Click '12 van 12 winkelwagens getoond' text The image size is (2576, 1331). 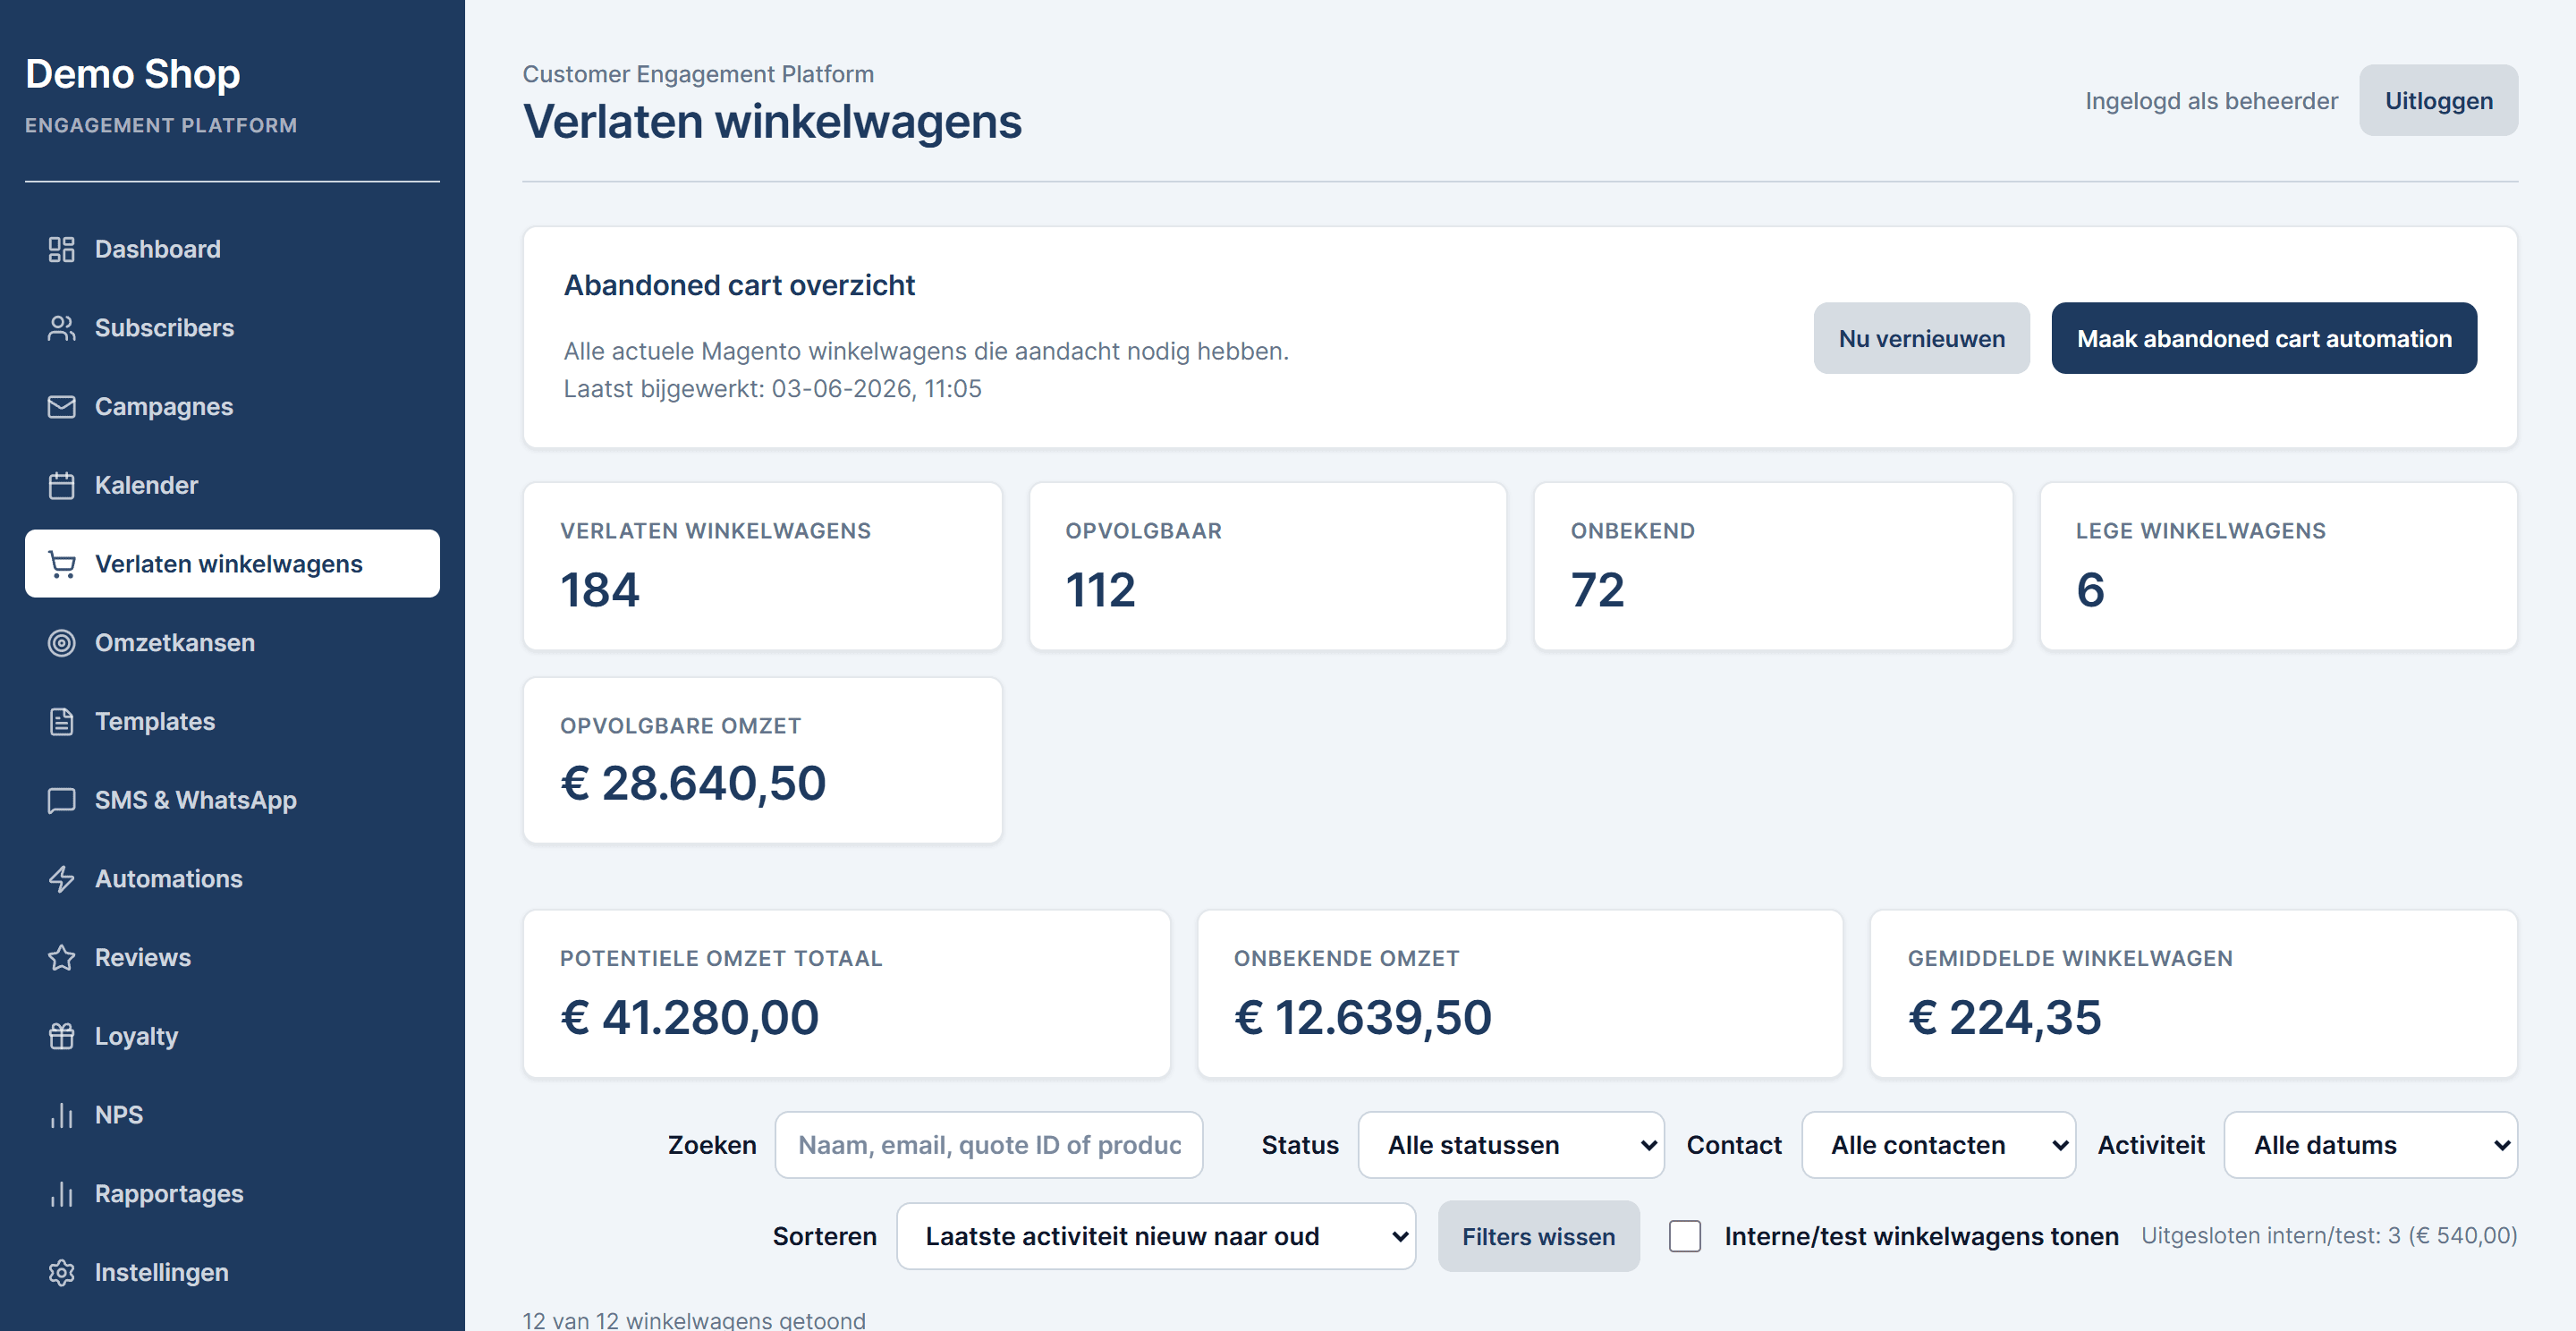click(x=694, y=1320)
